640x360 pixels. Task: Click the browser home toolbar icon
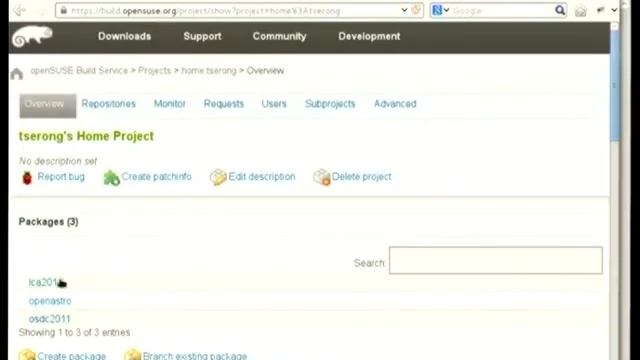pos(580,11)
